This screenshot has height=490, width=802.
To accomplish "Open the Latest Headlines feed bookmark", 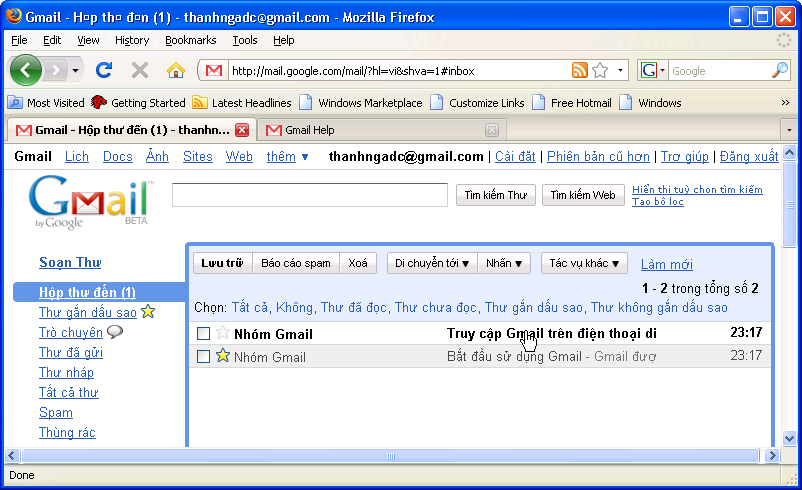I will [242, 103].
